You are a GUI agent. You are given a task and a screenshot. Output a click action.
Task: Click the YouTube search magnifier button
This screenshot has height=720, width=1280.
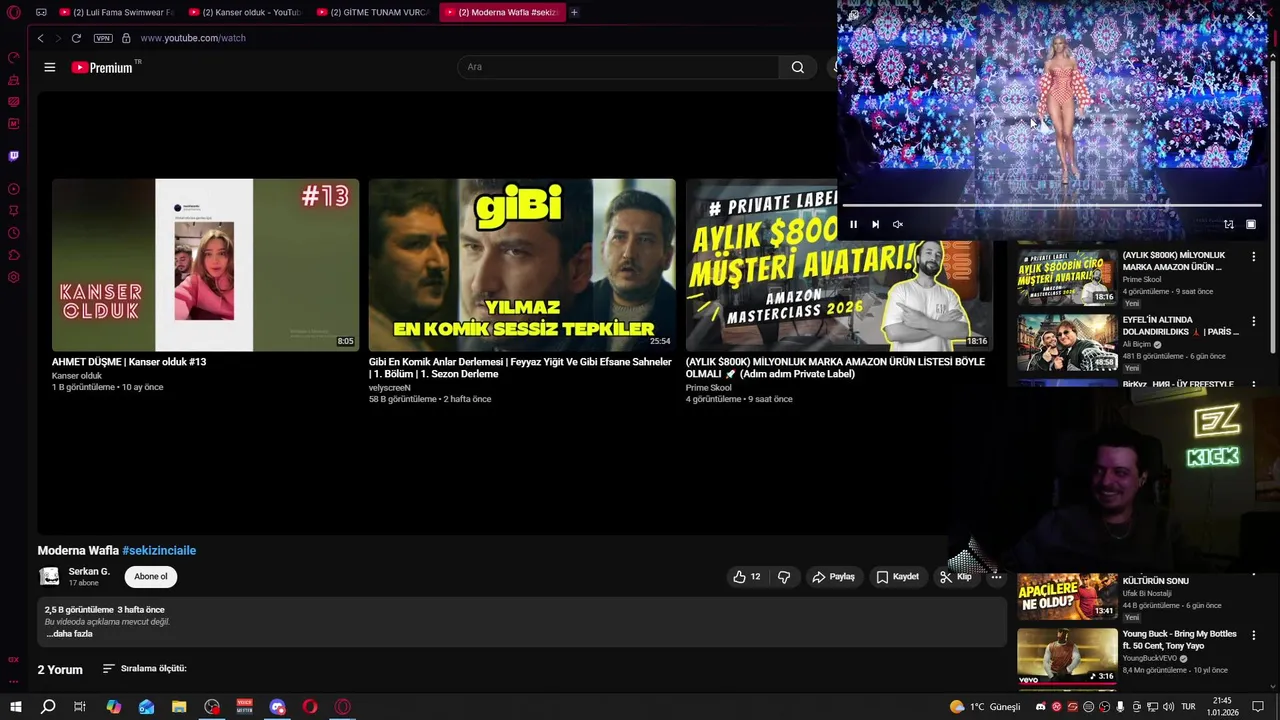[x=797, y=67]
